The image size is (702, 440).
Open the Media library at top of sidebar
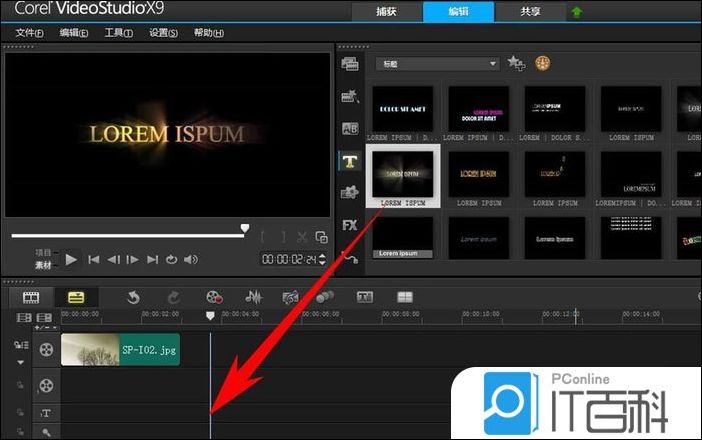[350, 64]
